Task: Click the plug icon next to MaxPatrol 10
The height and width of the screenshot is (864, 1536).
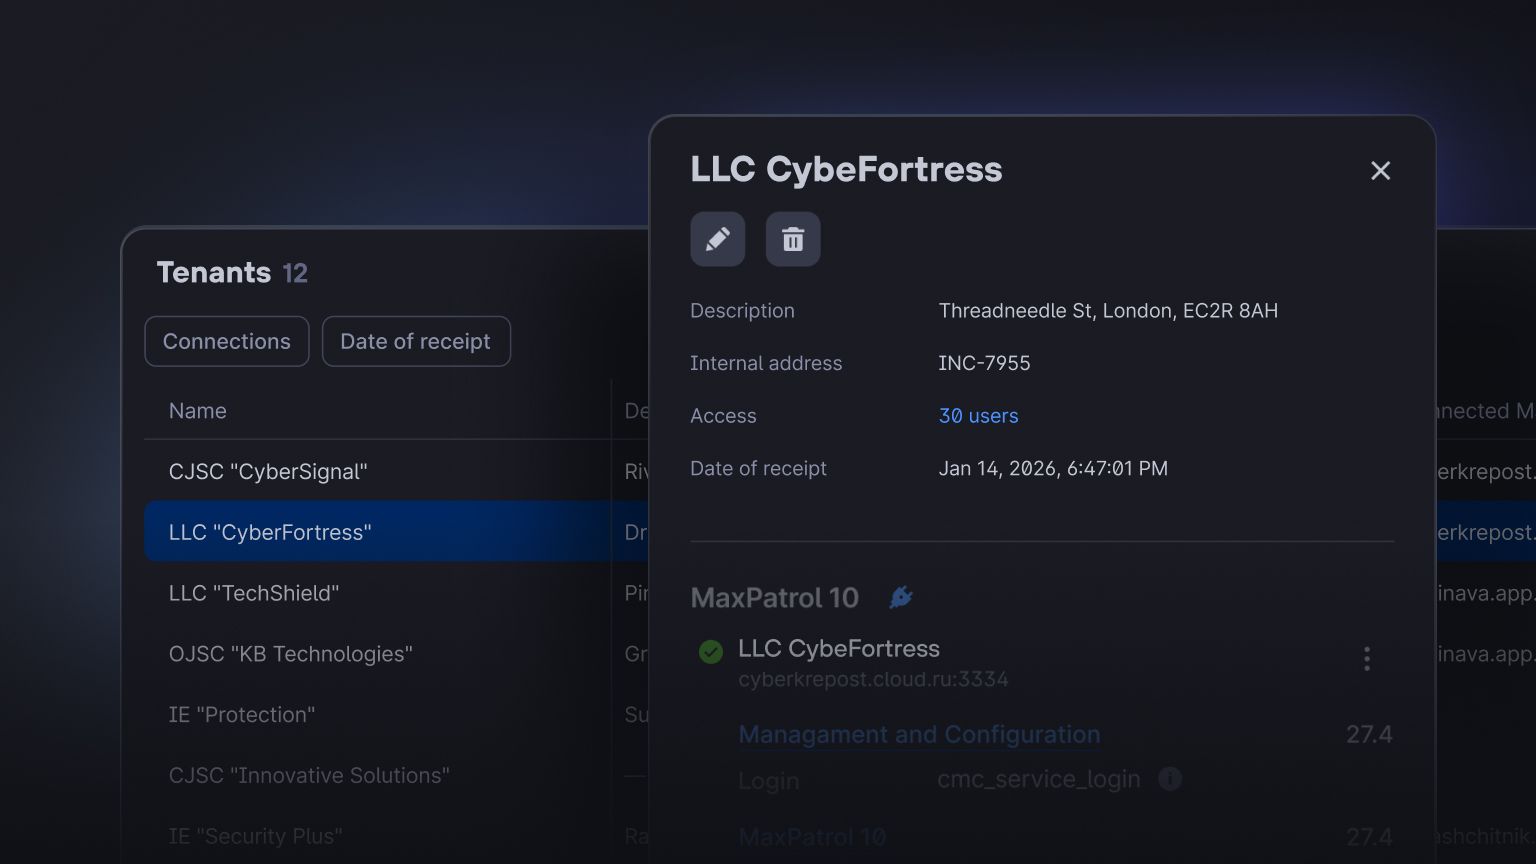Action: click(x=901, y=597)
